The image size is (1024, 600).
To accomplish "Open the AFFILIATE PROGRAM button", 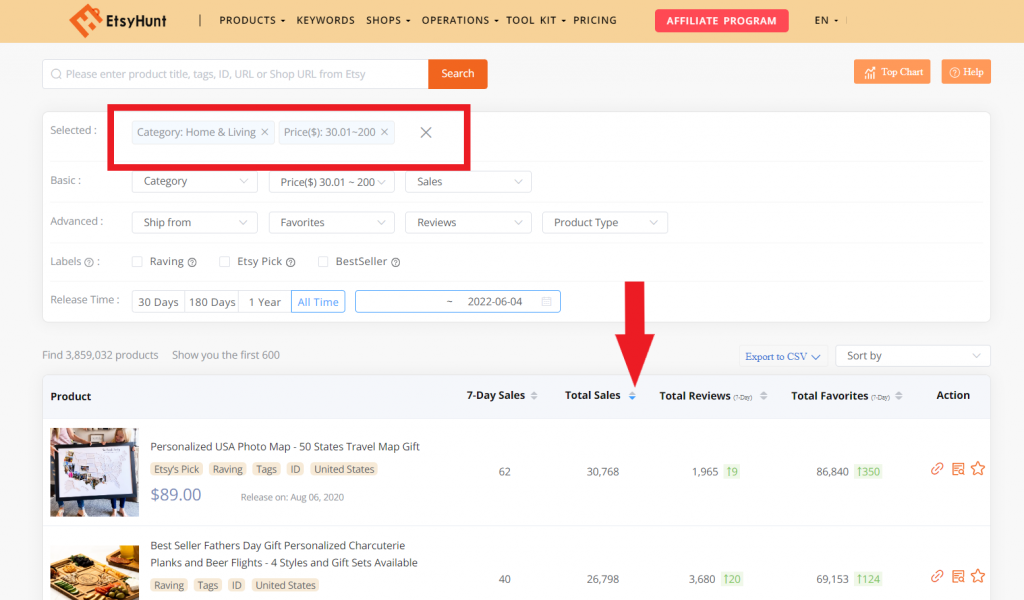I will click(721, 20).
